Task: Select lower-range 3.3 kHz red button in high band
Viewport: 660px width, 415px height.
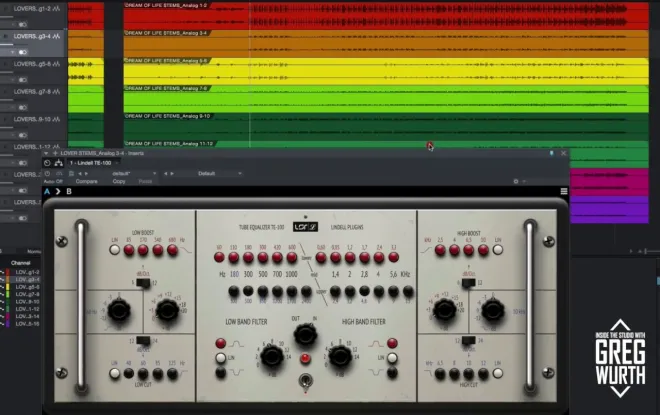Action: point(393,257)
